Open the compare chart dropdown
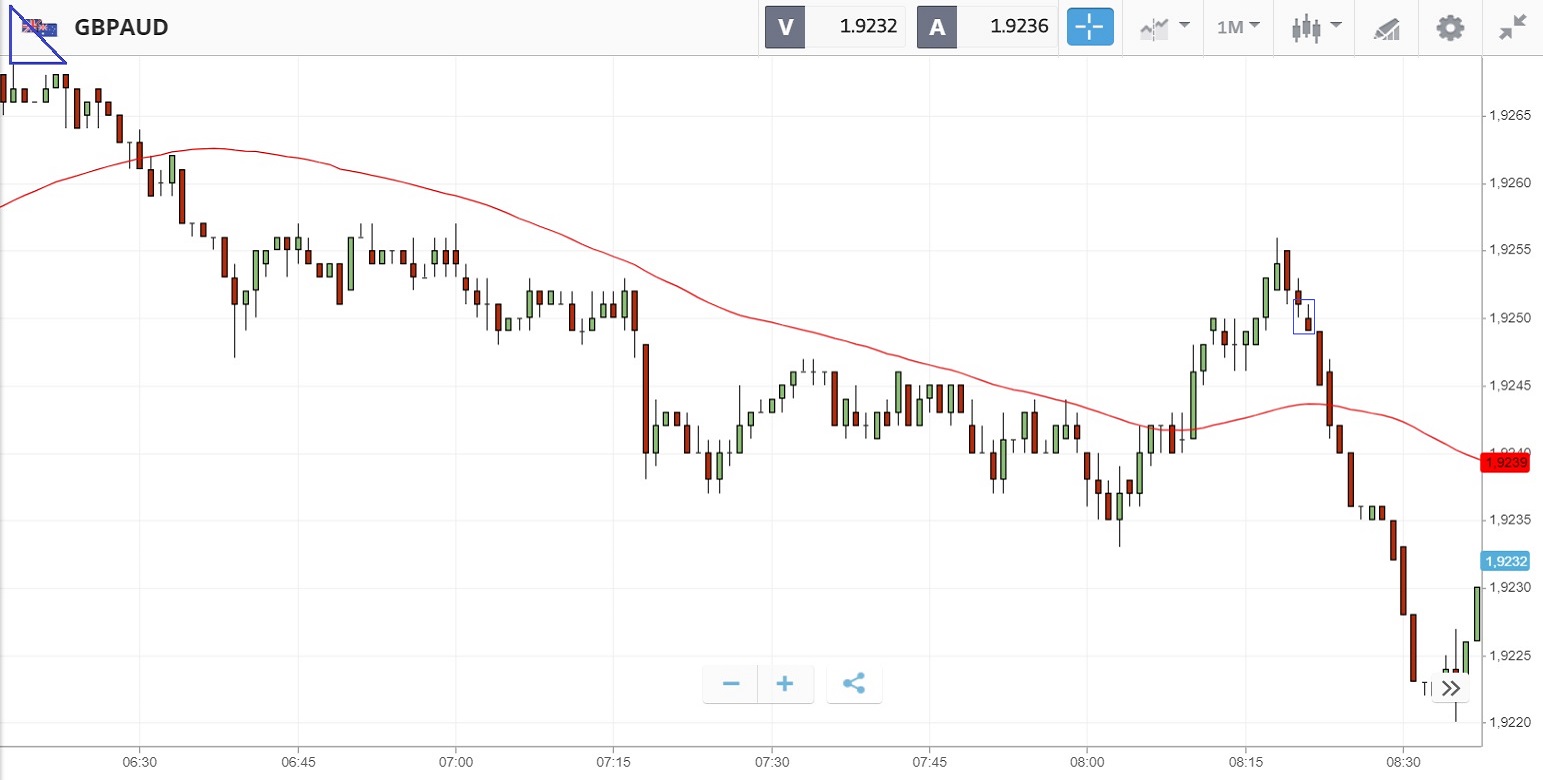 click(x=1165, y=27)
